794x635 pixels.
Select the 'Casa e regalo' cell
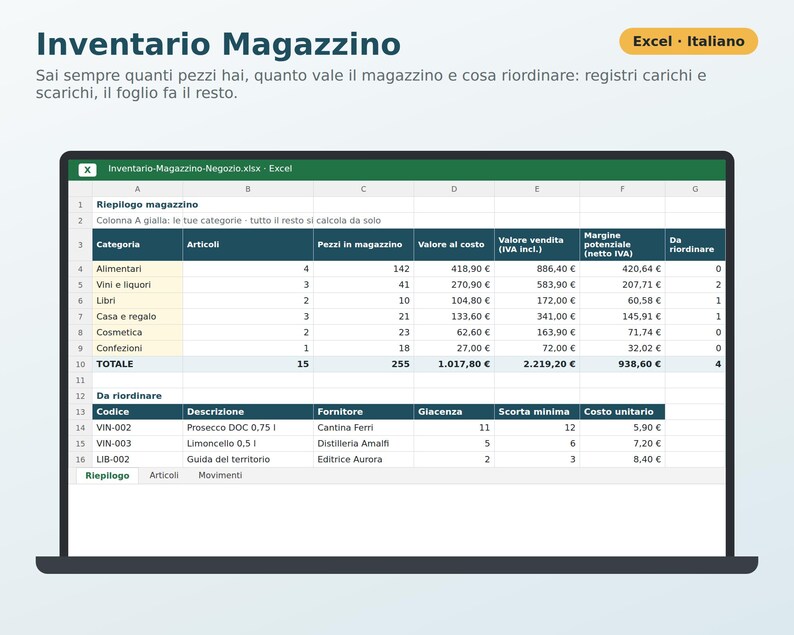(137, 316)
